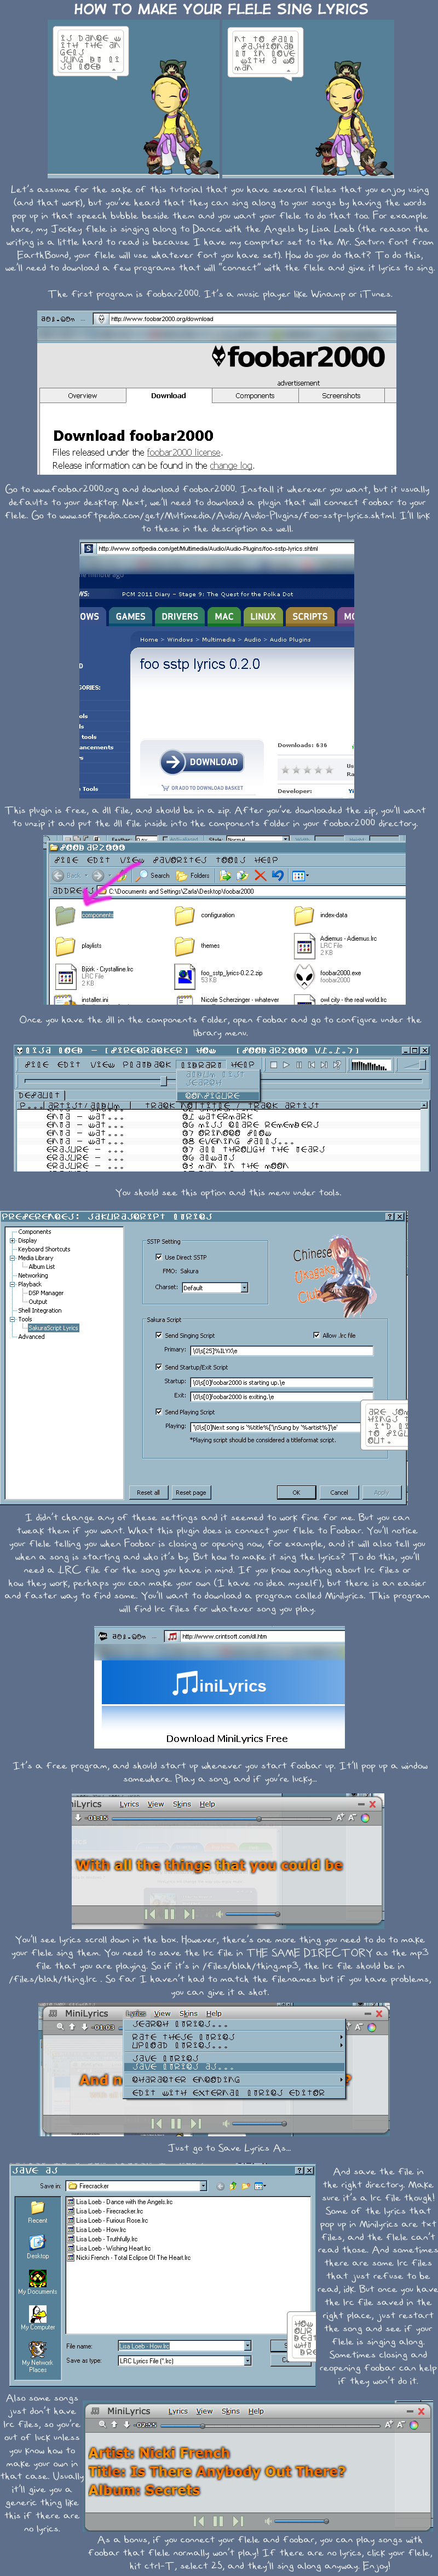Viewport: 438px width, 2576px height.
Task: Toggle Send Startup/Exit Script checkbox
Action: pos(158,1367)
